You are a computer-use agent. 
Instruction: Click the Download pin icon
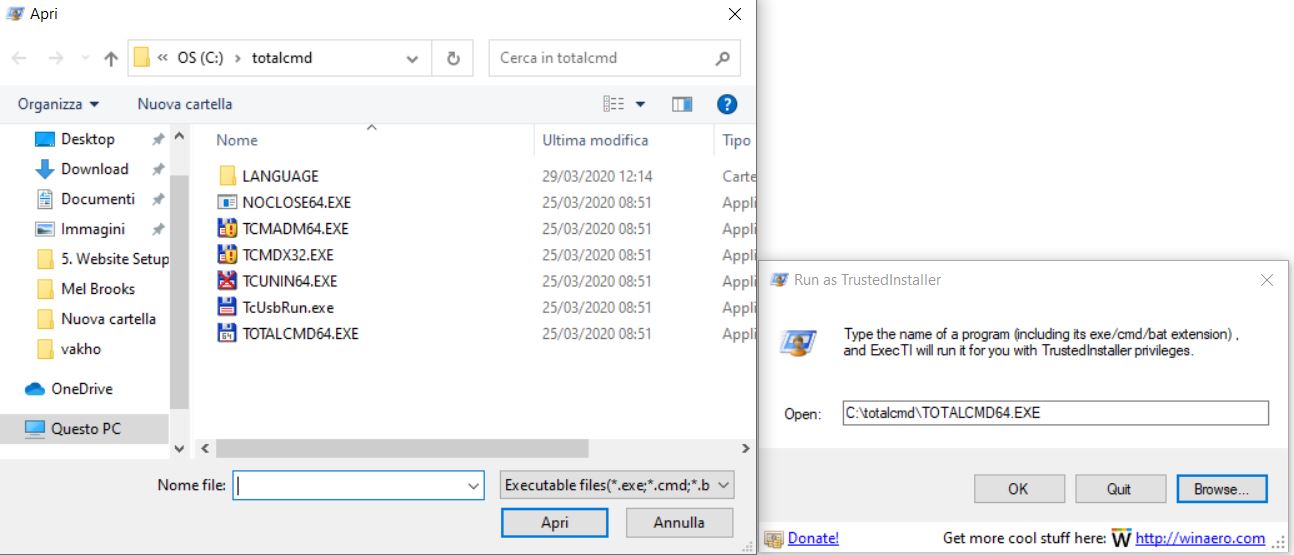point(158,170)
